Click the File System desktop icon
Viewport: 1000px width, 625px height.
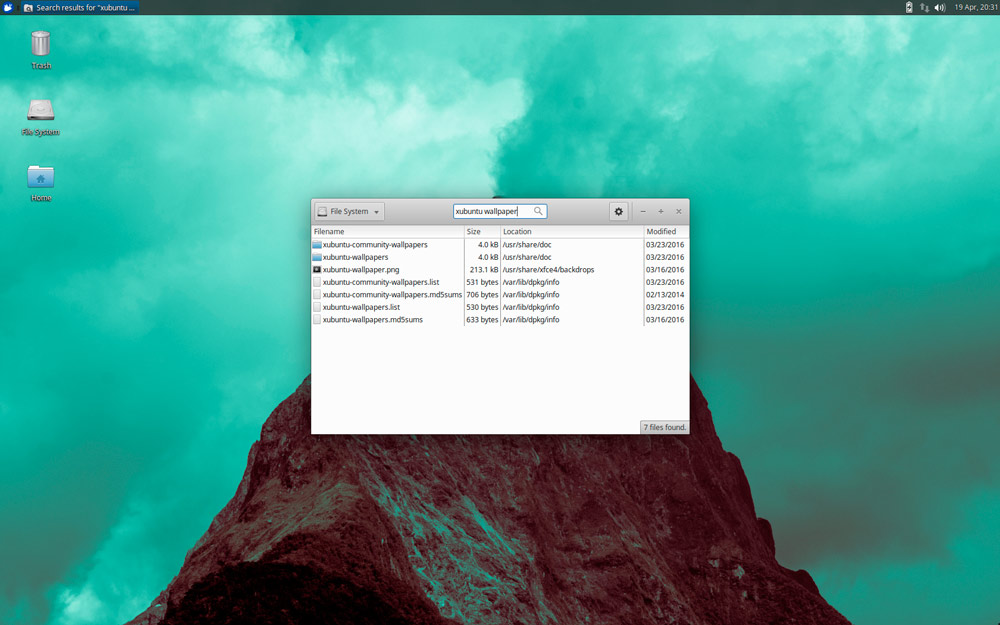pyautogui.click(x=41, y=111)
